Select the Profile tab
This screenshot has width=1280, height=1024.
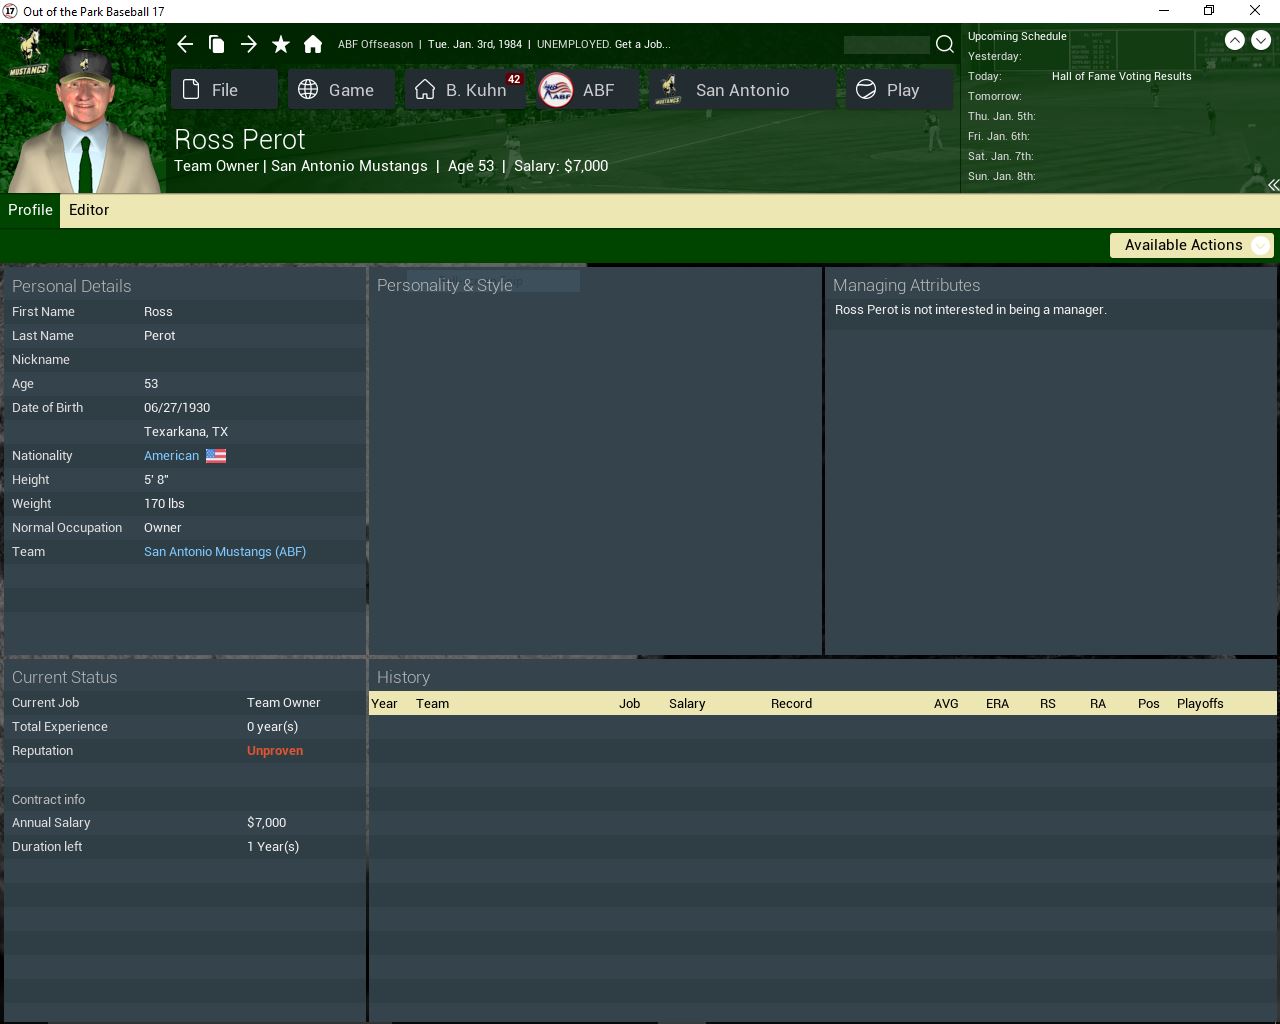pyautogui.click(x=30, y=210)
